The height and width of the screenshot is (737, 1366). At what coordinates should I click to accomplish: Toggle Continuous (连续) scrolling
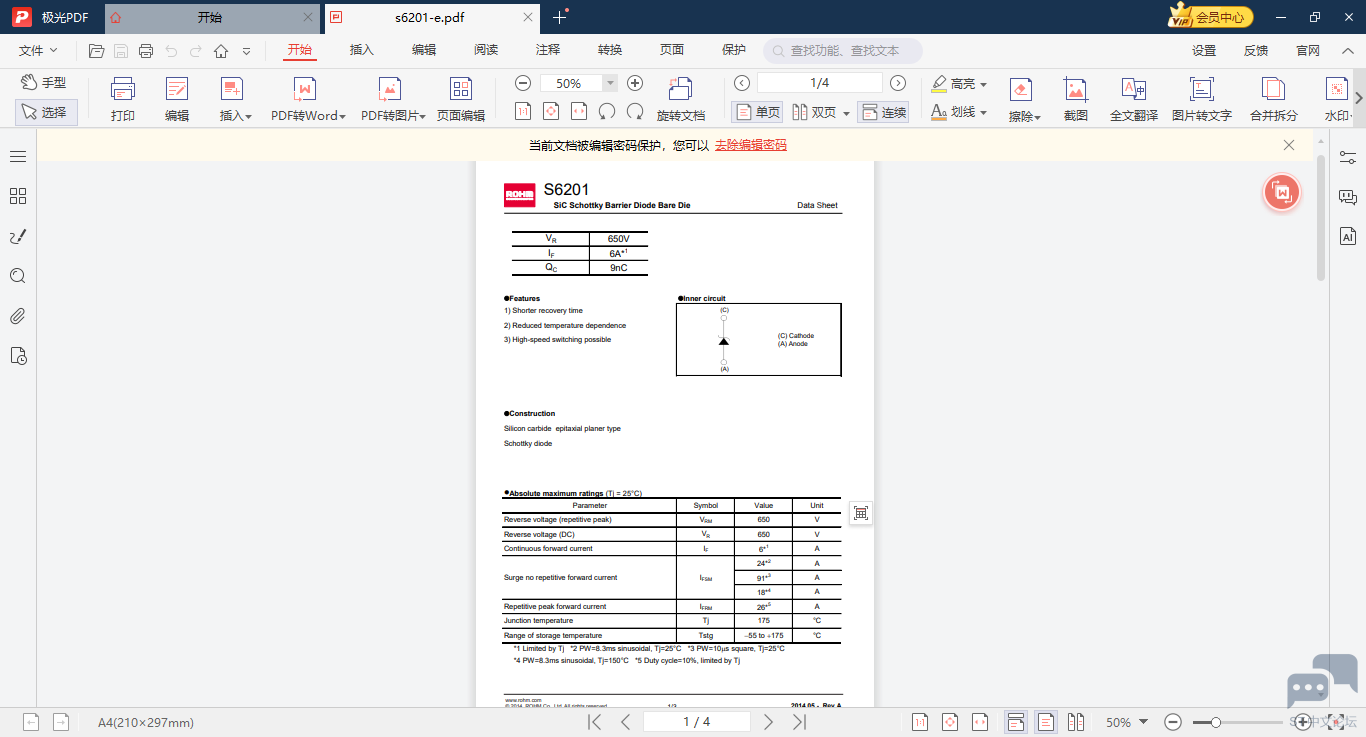click(x=883, y=112)
